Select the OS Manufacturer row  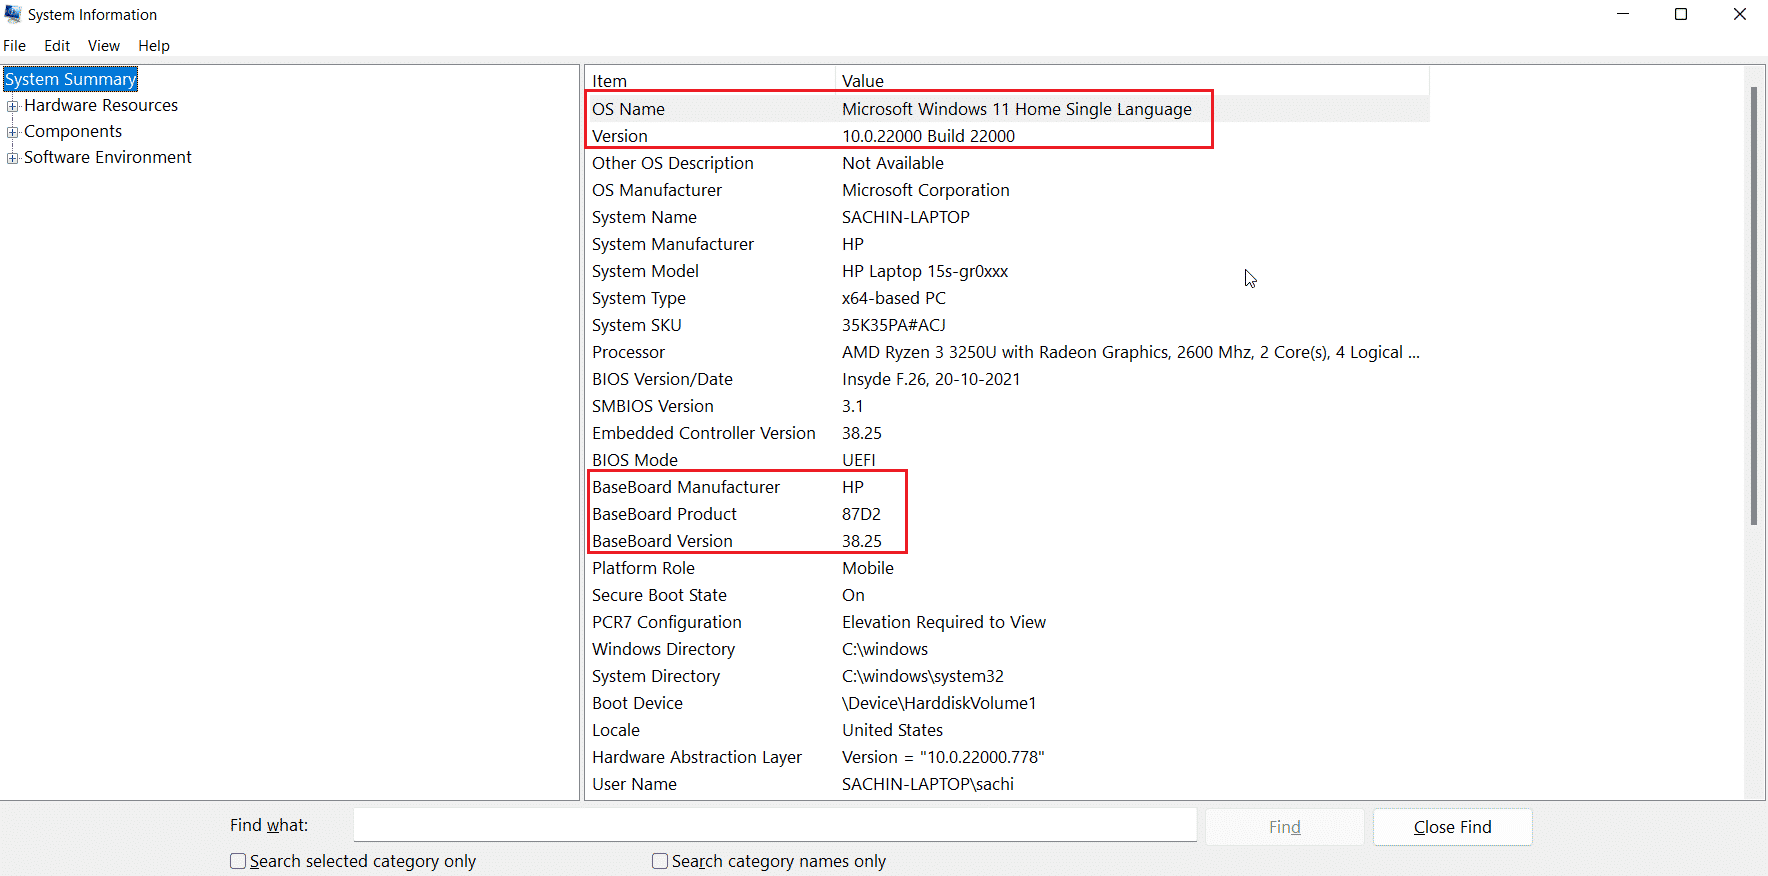tap(1007, 190)
